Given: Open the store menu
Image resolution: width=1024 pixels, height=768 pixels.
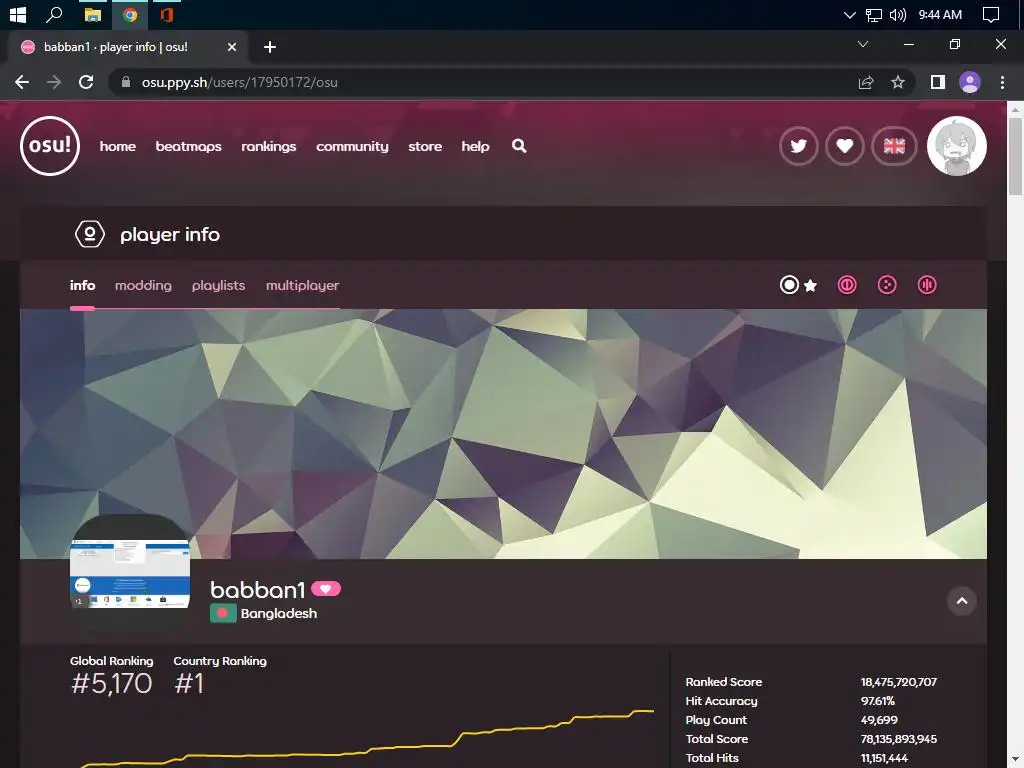Looking at the screenshot, I should point(424,146).
